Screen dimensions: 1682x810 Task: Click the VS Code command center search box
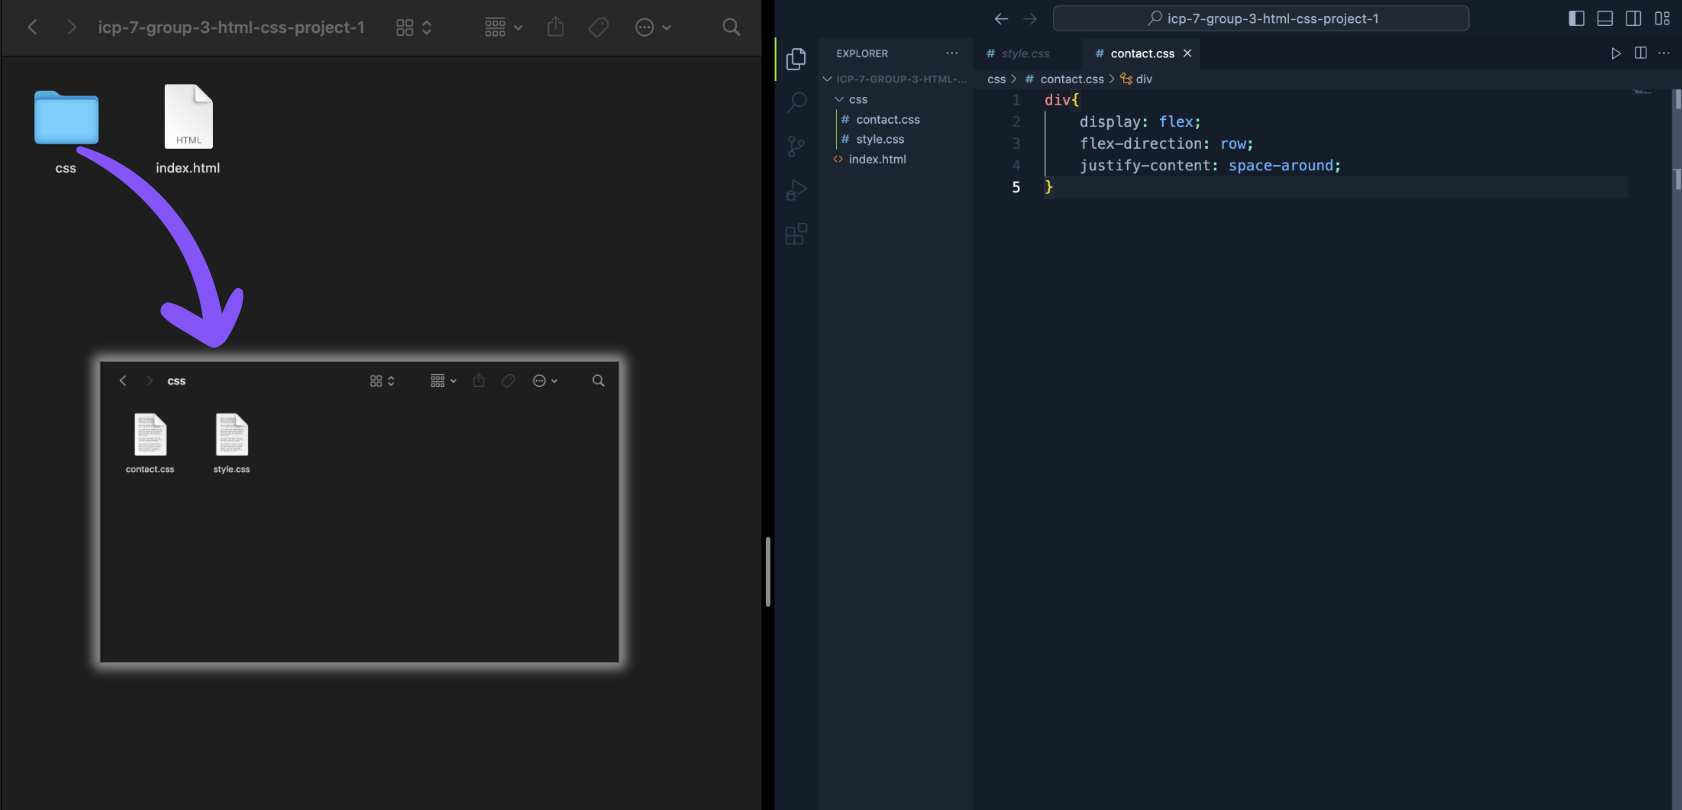click(1261, 18)
